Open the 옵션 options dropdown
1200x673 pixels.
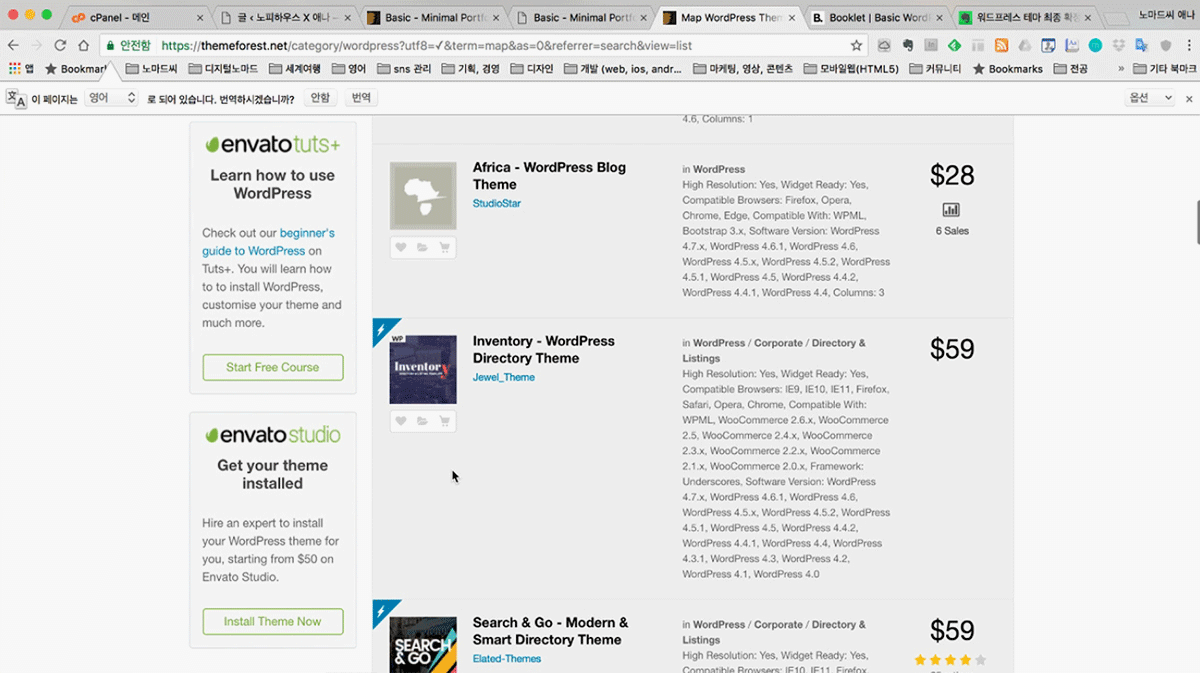[1149, 98]
